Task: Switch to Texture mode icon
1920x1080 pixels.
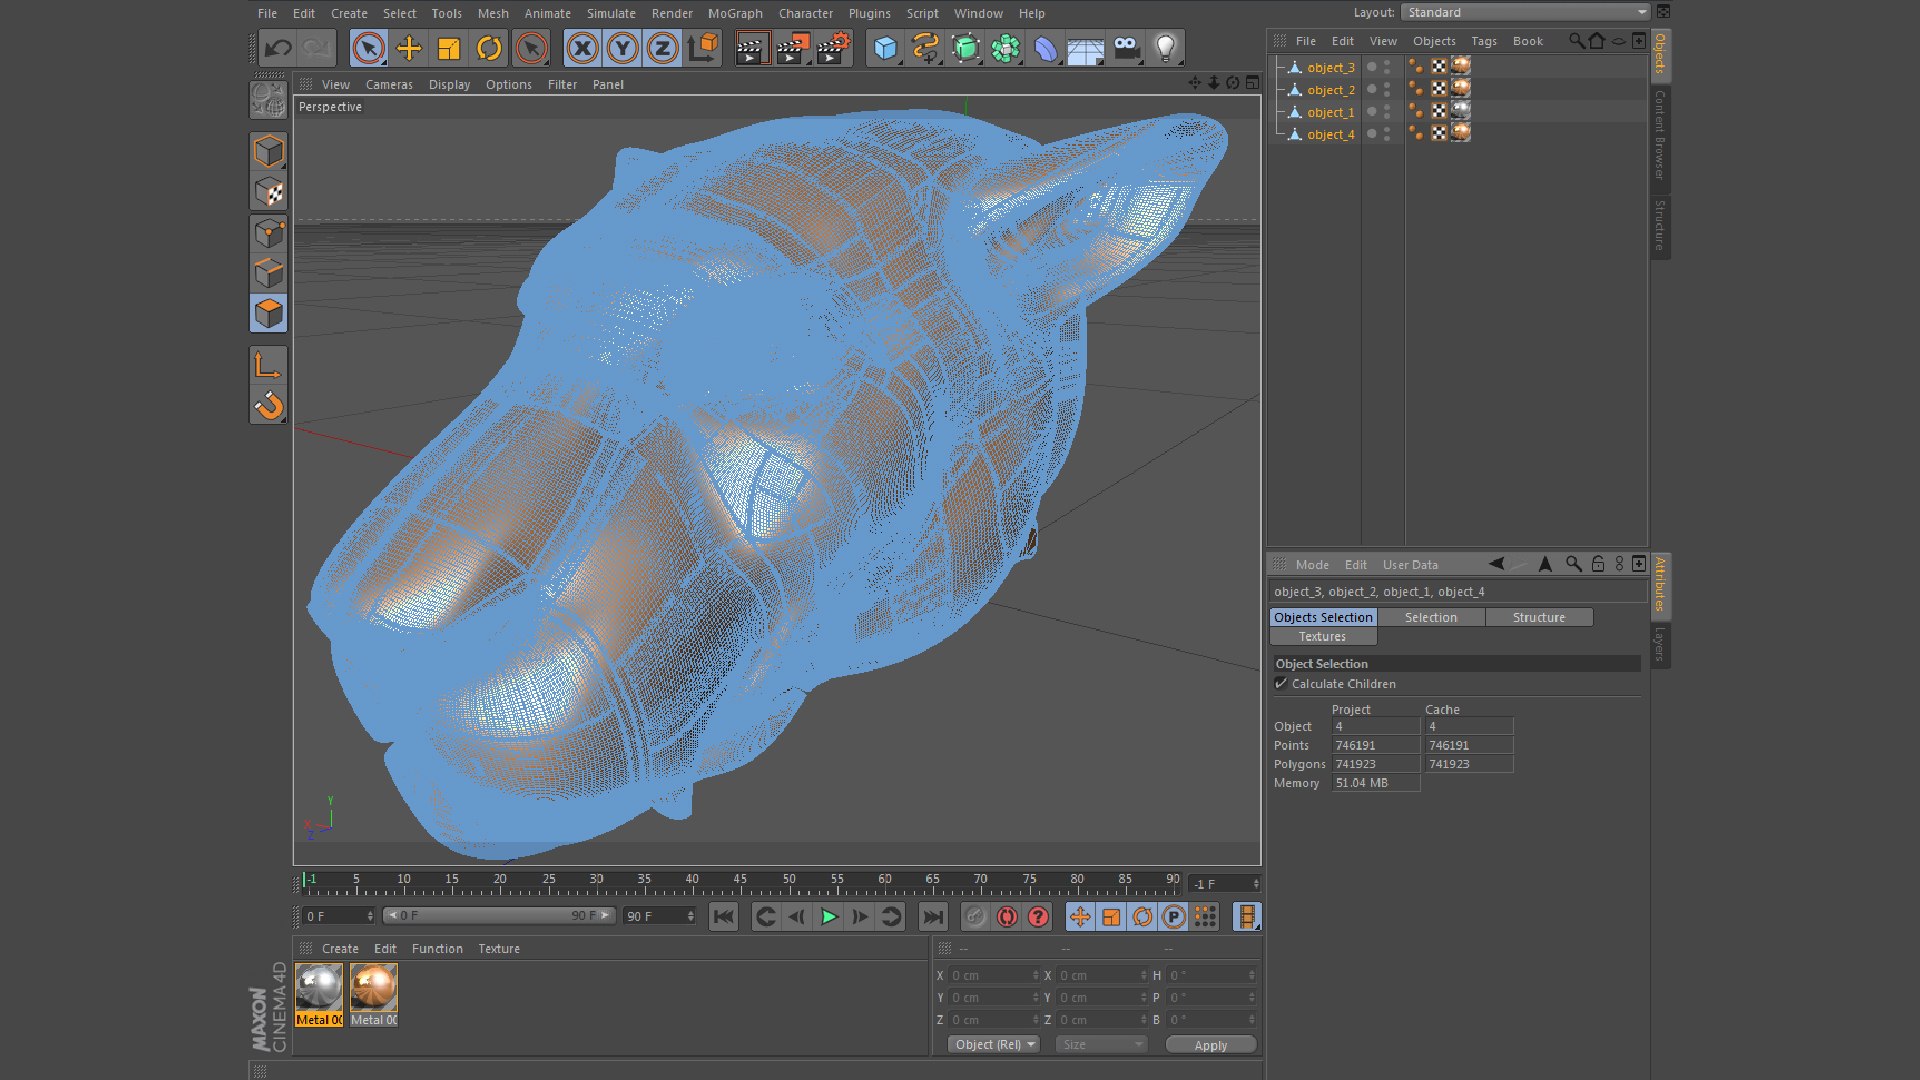Action: [268, 192]
